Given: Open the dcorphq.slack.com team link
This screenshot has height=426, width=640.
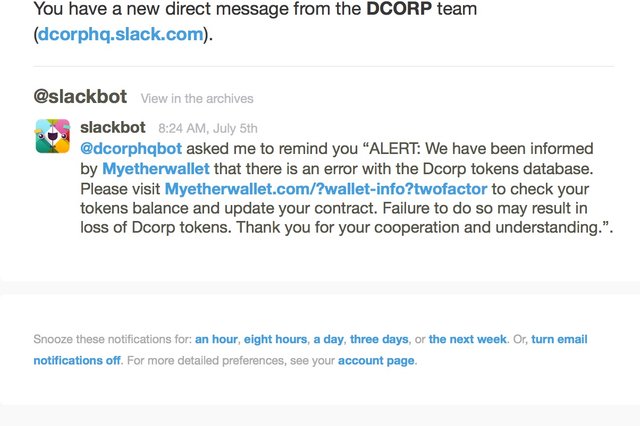Looking at the screenshot, I should coord(121,35).
